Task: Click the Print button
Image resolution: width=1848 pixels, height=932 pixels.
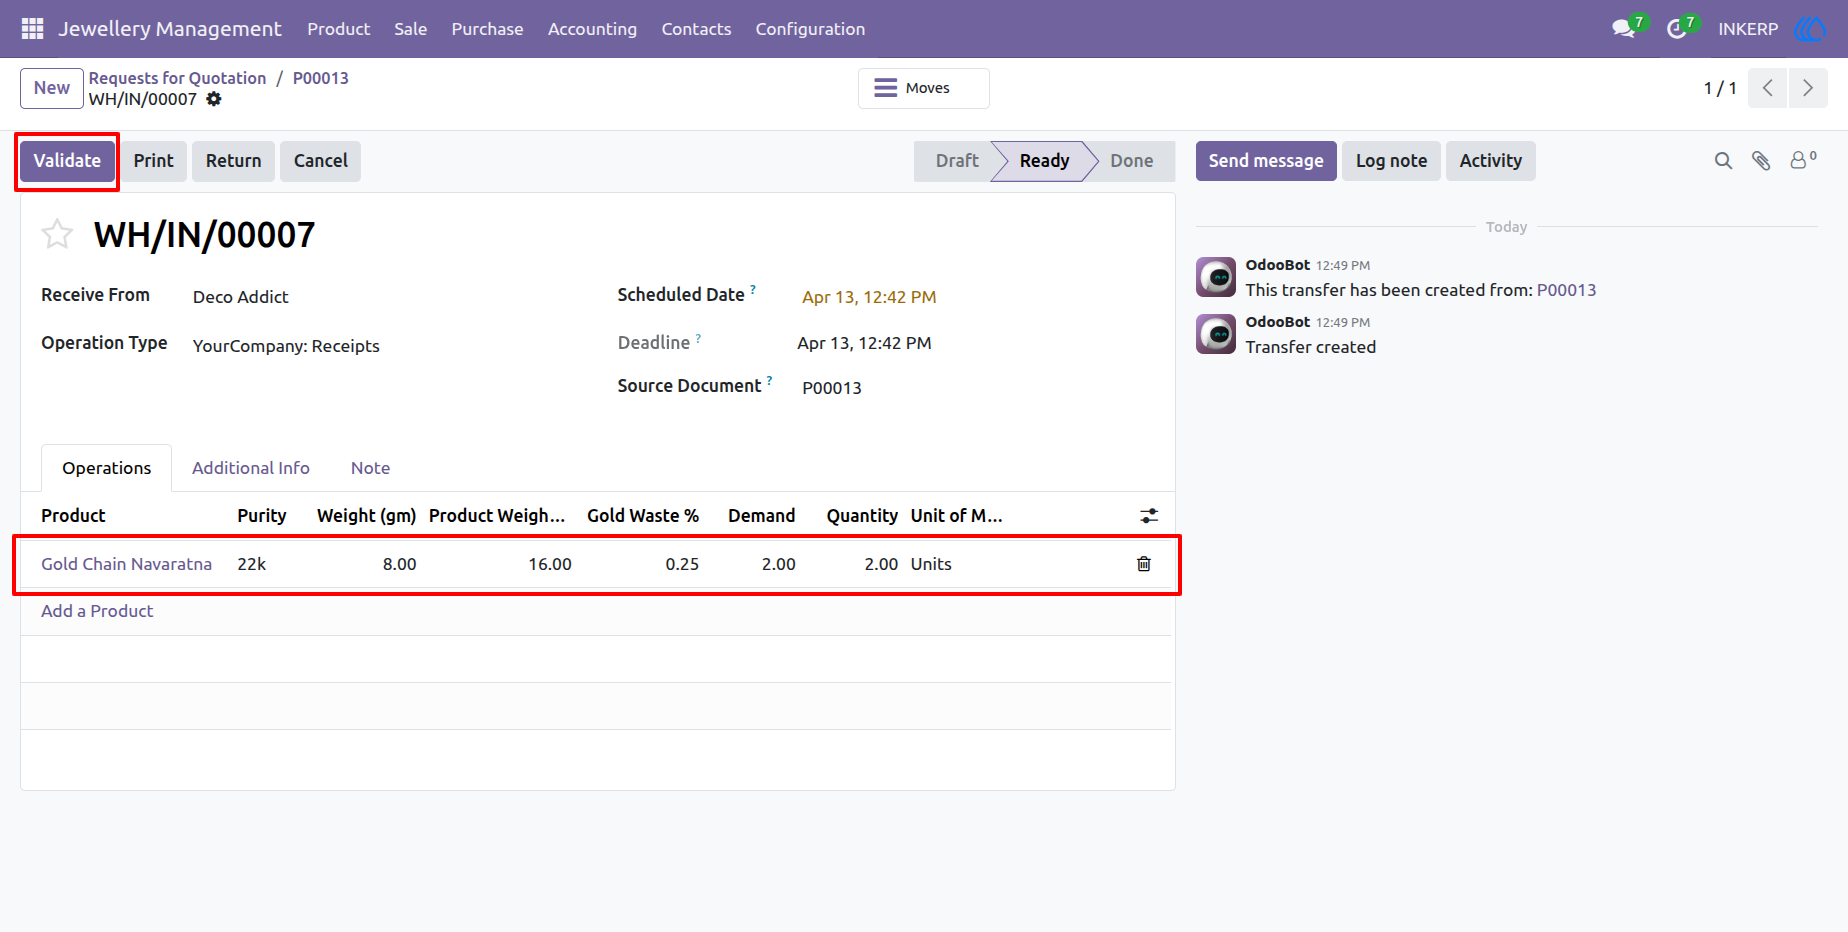Action: click(154, 161)
